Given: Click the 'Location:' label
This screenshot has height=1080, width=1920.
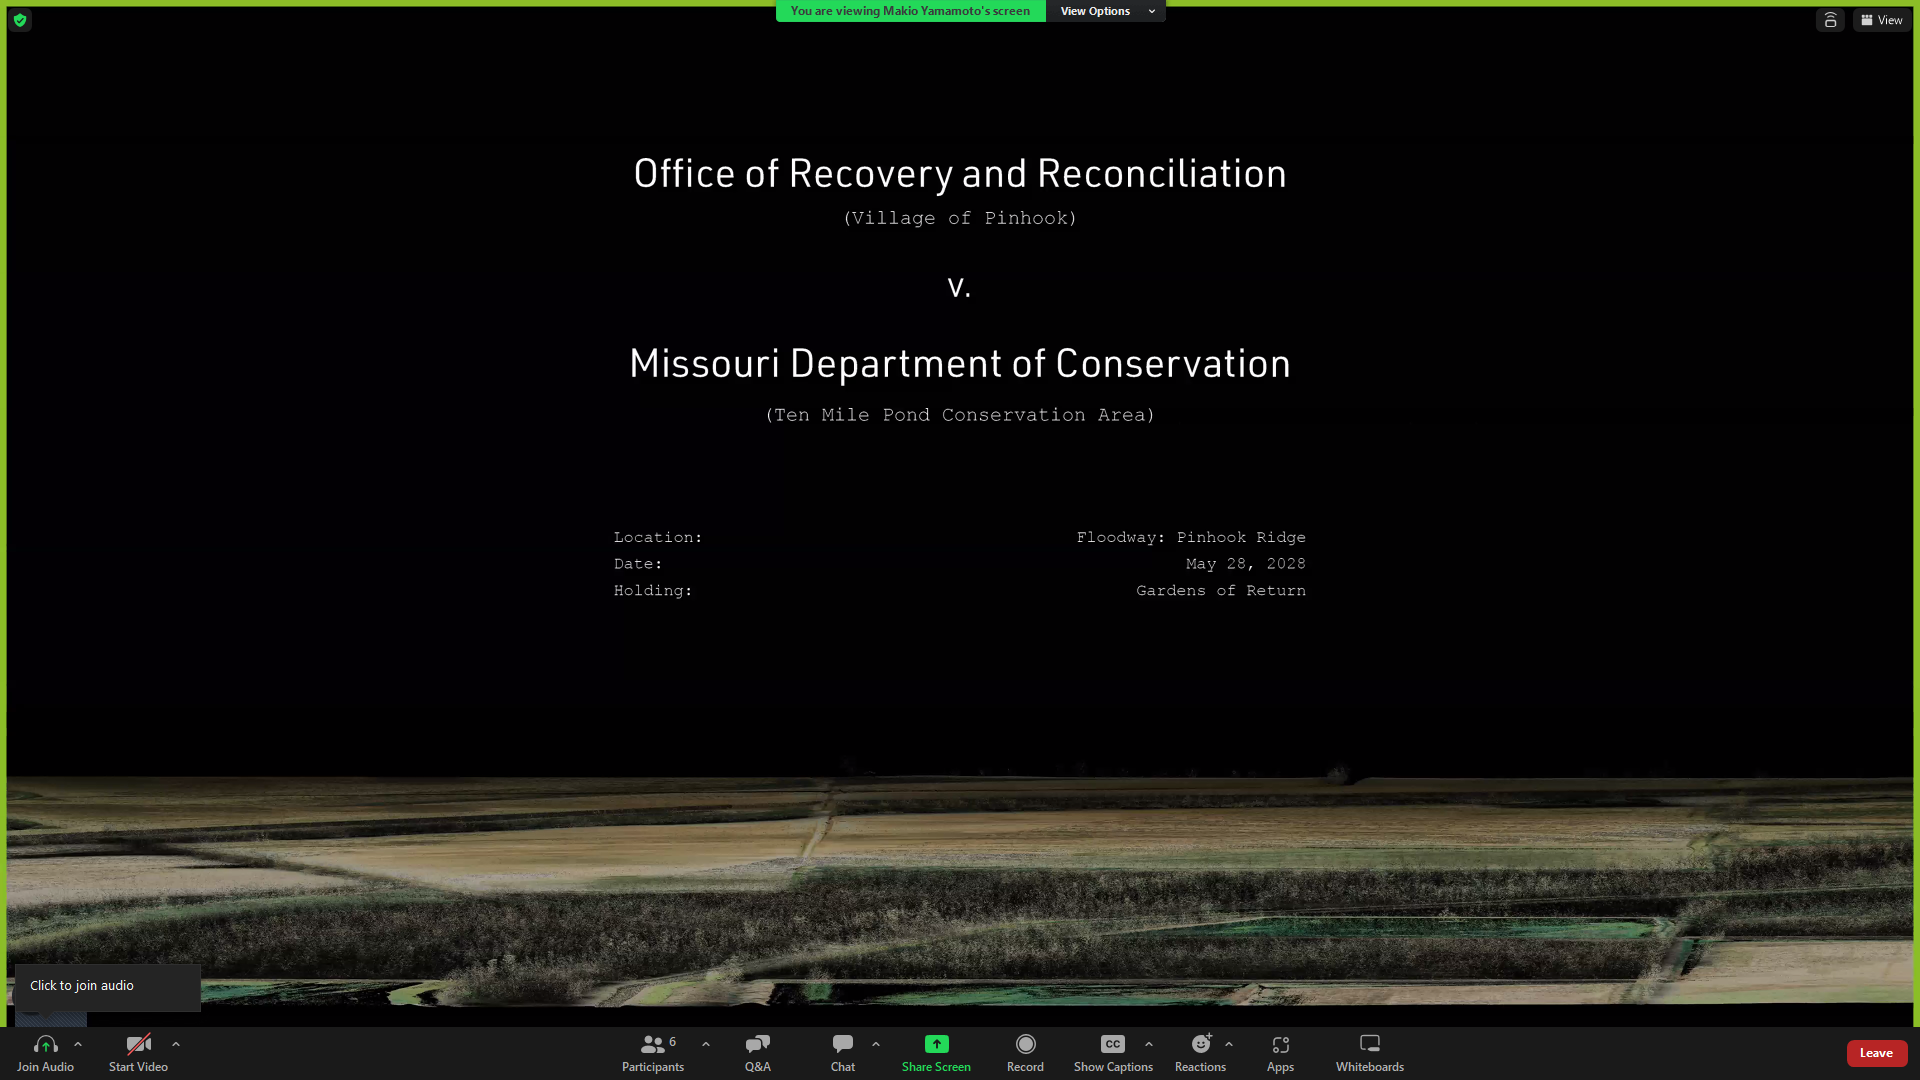Looking at the screenshot, I should click(x=658, y=538).
